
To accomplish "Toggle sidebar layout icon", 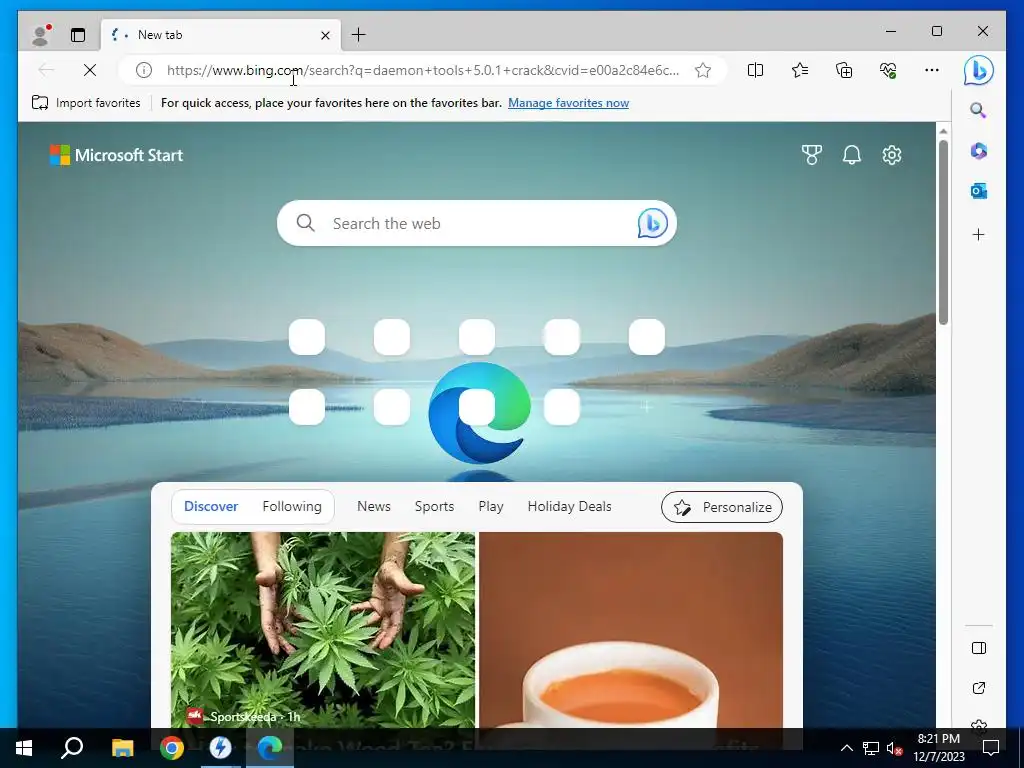I will point(978,648).
